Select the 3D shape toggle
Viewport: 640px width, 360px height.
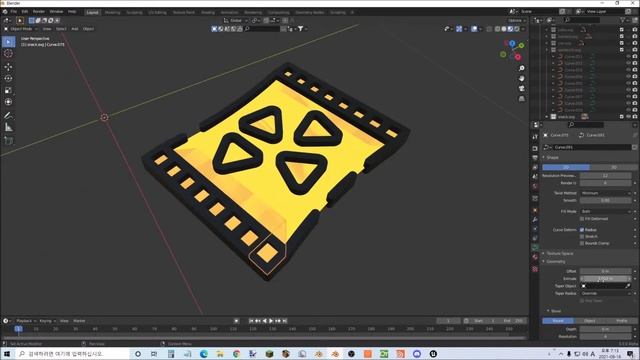[613, 167]
